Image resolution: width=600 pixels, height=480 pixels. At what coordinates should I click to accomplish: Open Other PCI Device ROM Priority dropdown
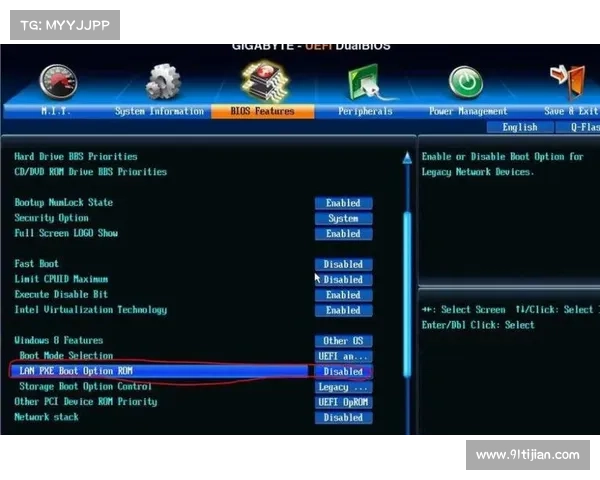pos(343,402)
